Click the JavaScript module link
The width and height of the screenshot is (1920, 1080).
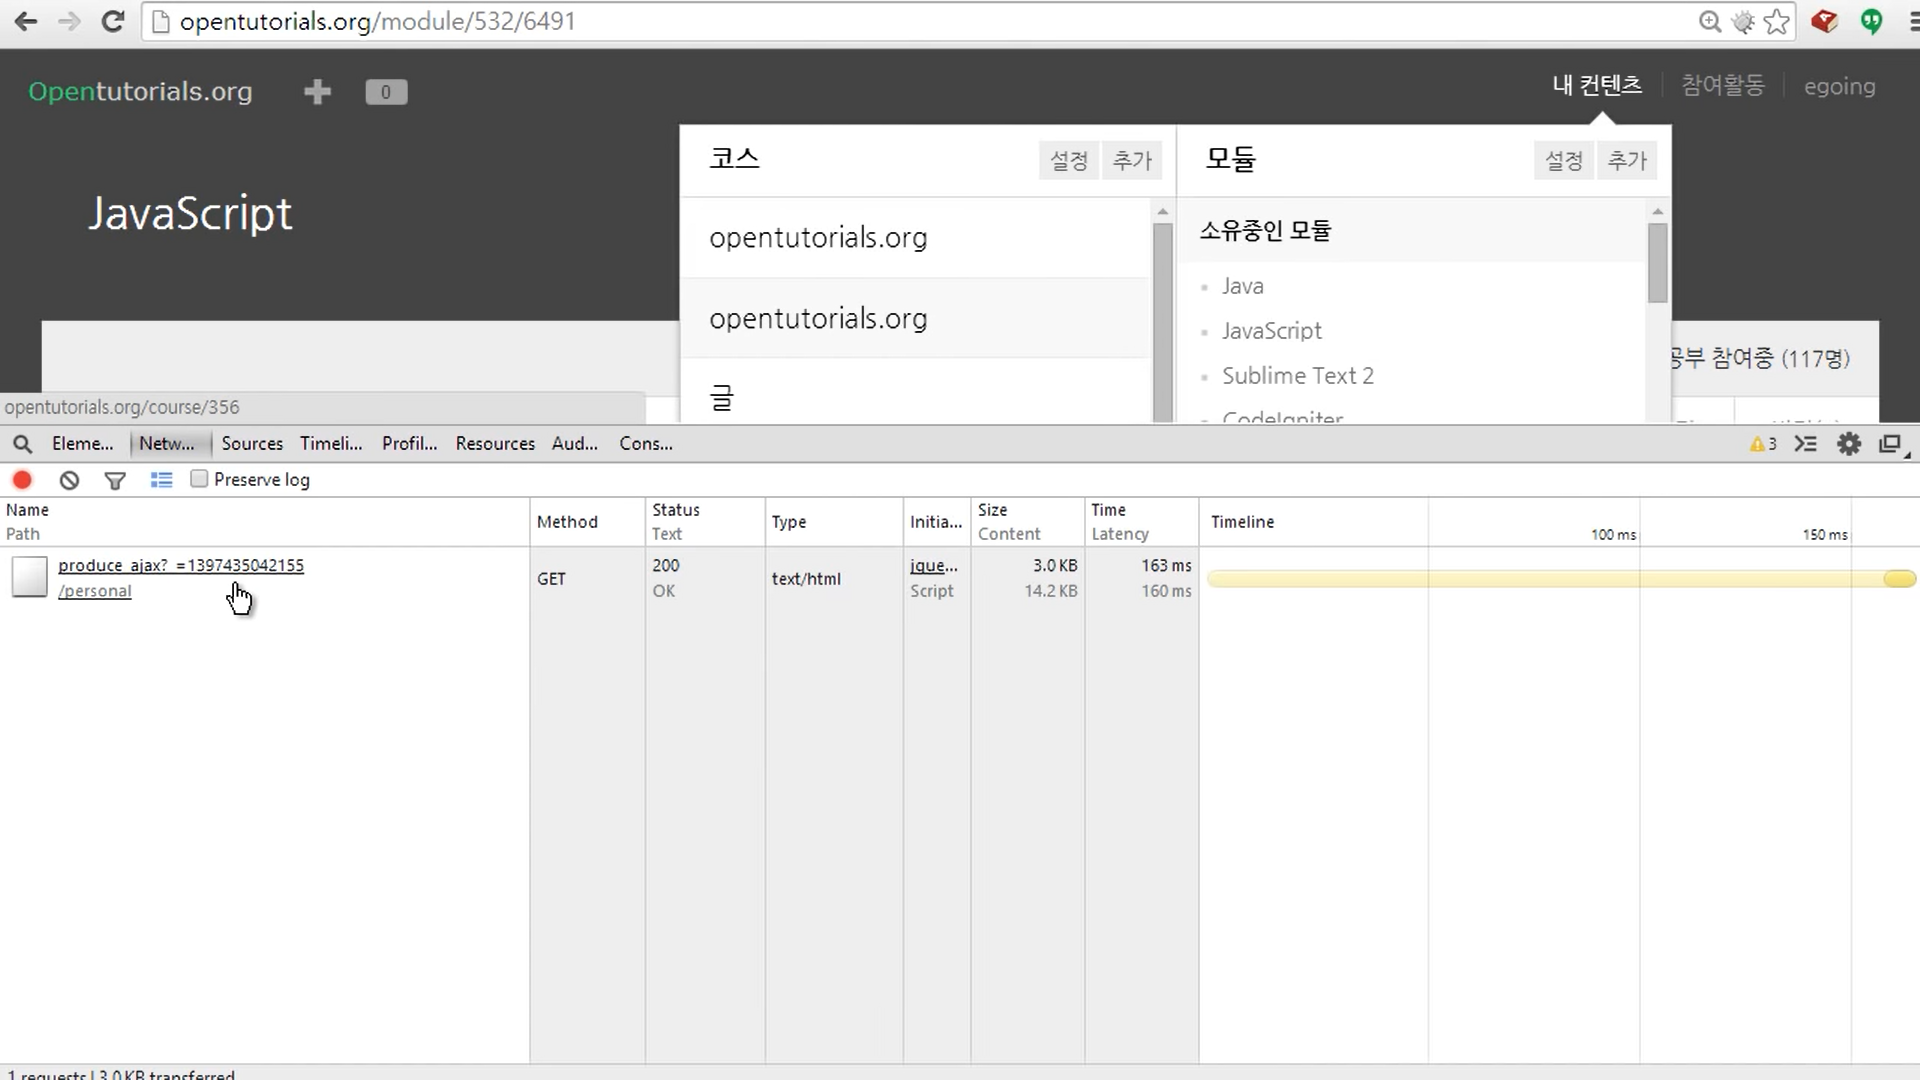(1271, 331)
